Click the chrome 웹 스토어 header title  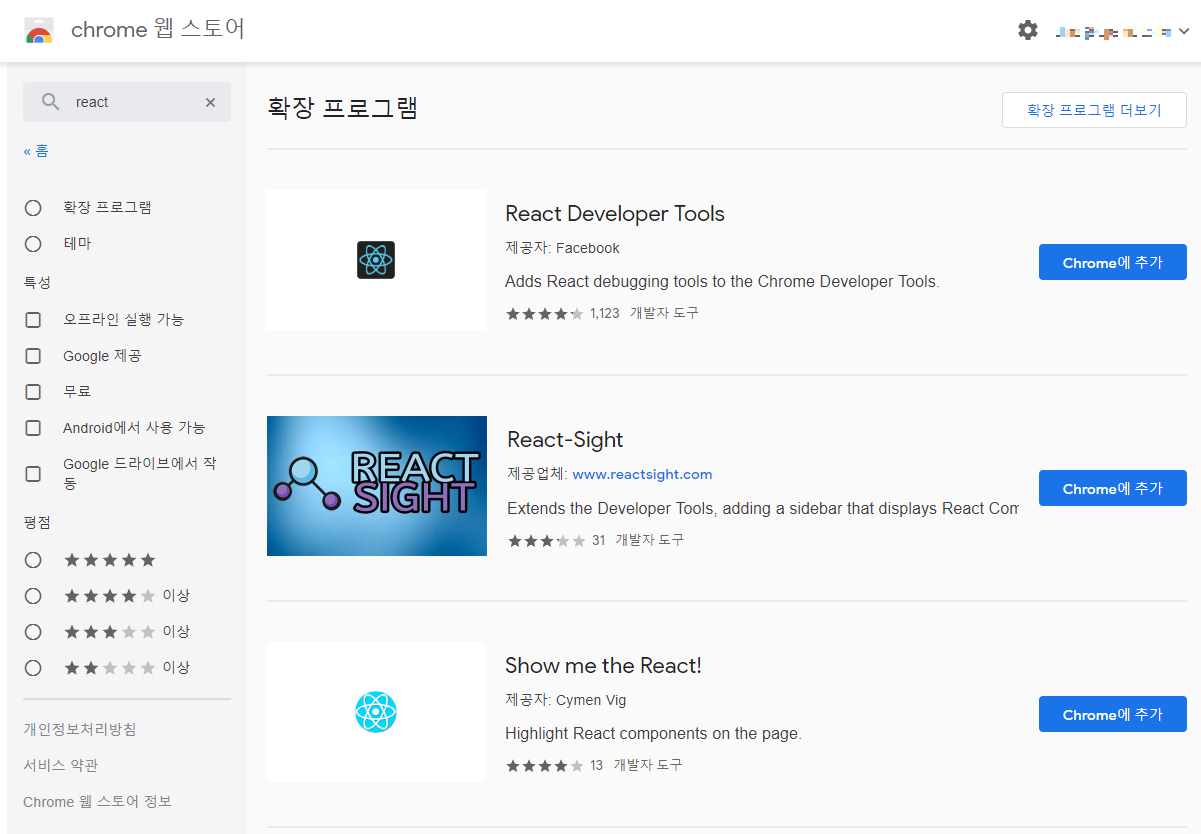click(158, 30)
